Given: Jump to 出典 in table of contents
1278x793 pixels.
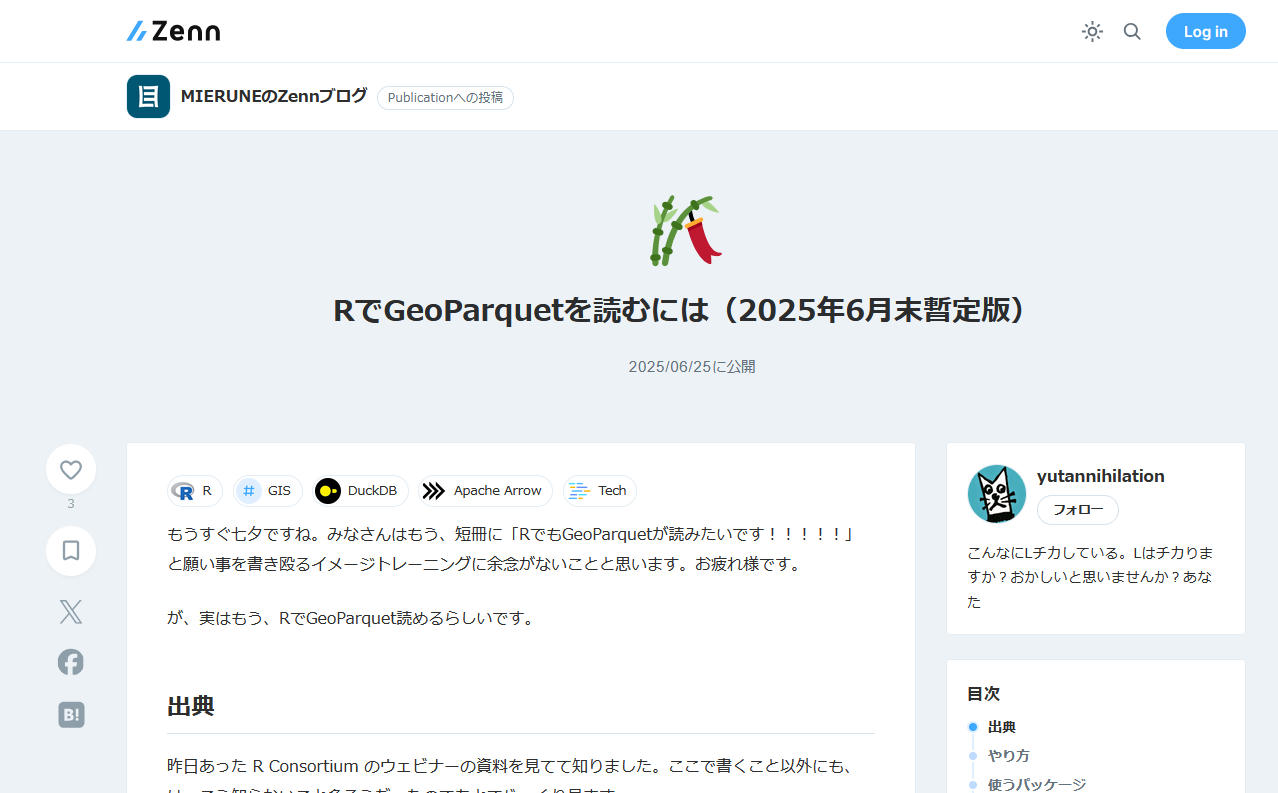Looking at the screenshot, I should coord(1001,727).
